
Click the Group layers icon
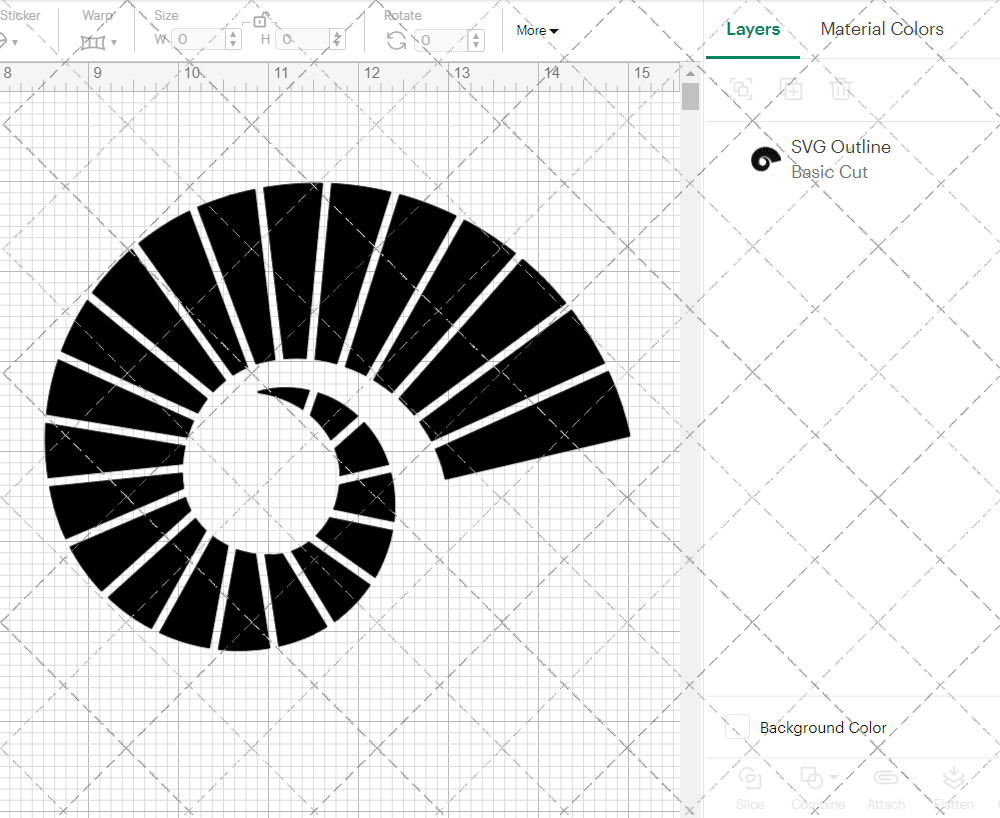tap(741, 89)
